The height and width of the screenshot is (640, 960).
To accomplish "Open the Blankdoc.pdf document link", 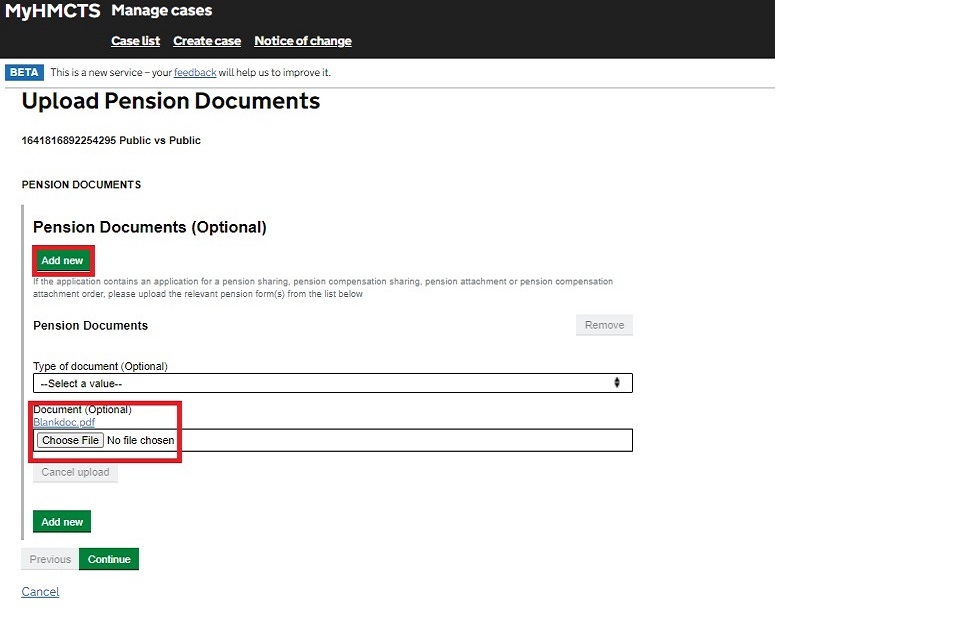I will click(x=64, y=422).
